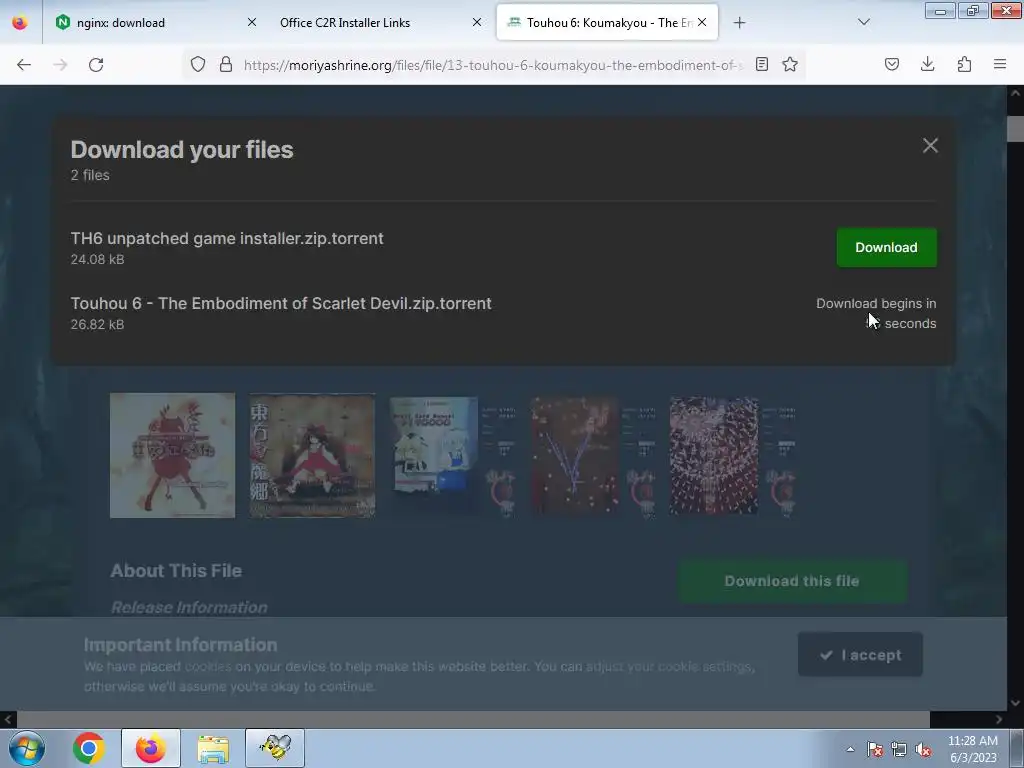Click the address bar URL field
Image resolution: width=1024 pixels, height=768 pixels.
click(493, 65)
